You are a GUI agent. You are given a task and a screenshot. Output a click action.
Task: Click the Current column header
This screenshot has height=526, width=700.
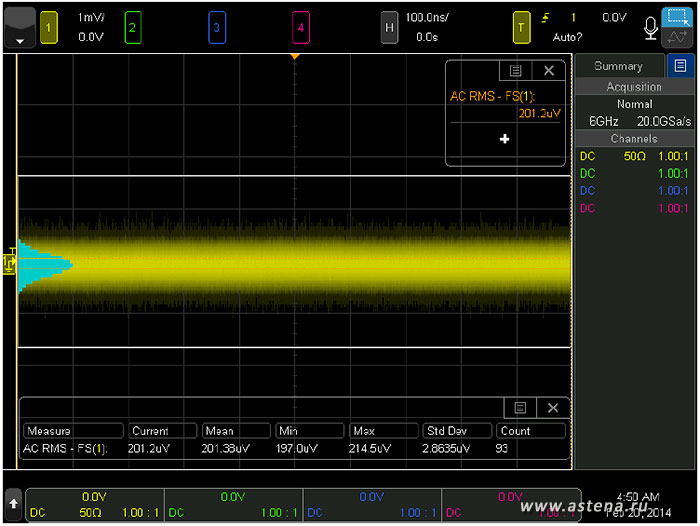[x=162, y=431]
